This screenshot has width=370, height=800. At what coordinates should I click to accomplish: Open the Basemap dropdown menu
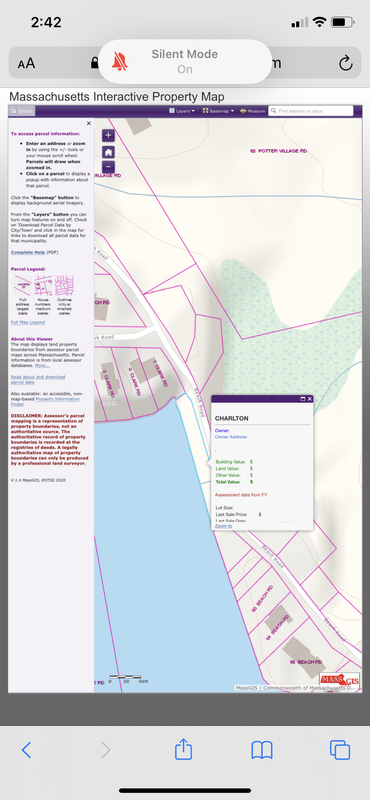pyautogui.click(x=218, y=111)
